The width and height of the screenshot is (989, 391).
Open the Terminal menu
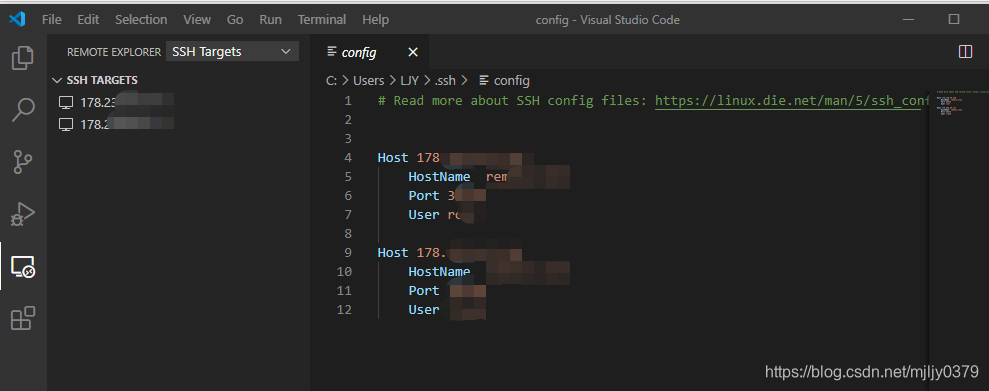322,20
